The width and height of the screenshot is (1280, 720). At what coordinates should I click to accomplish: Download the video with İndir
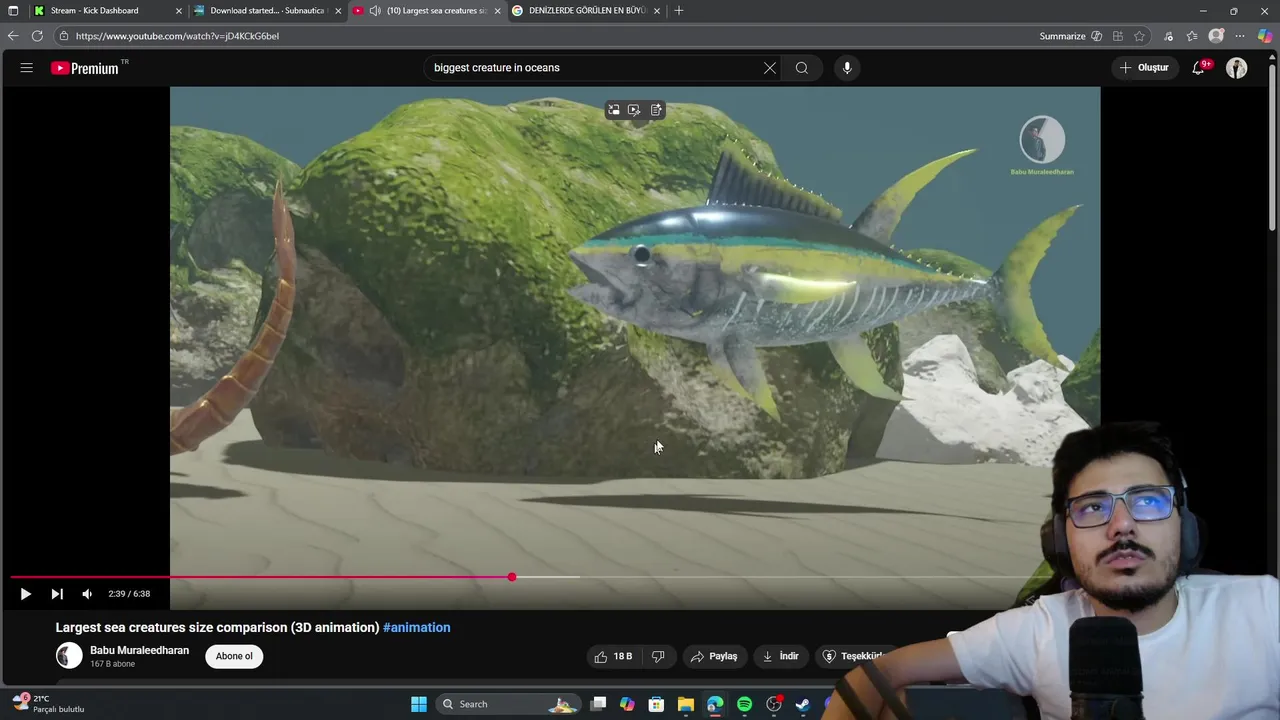pyautogui.click(x=780, y=656)
